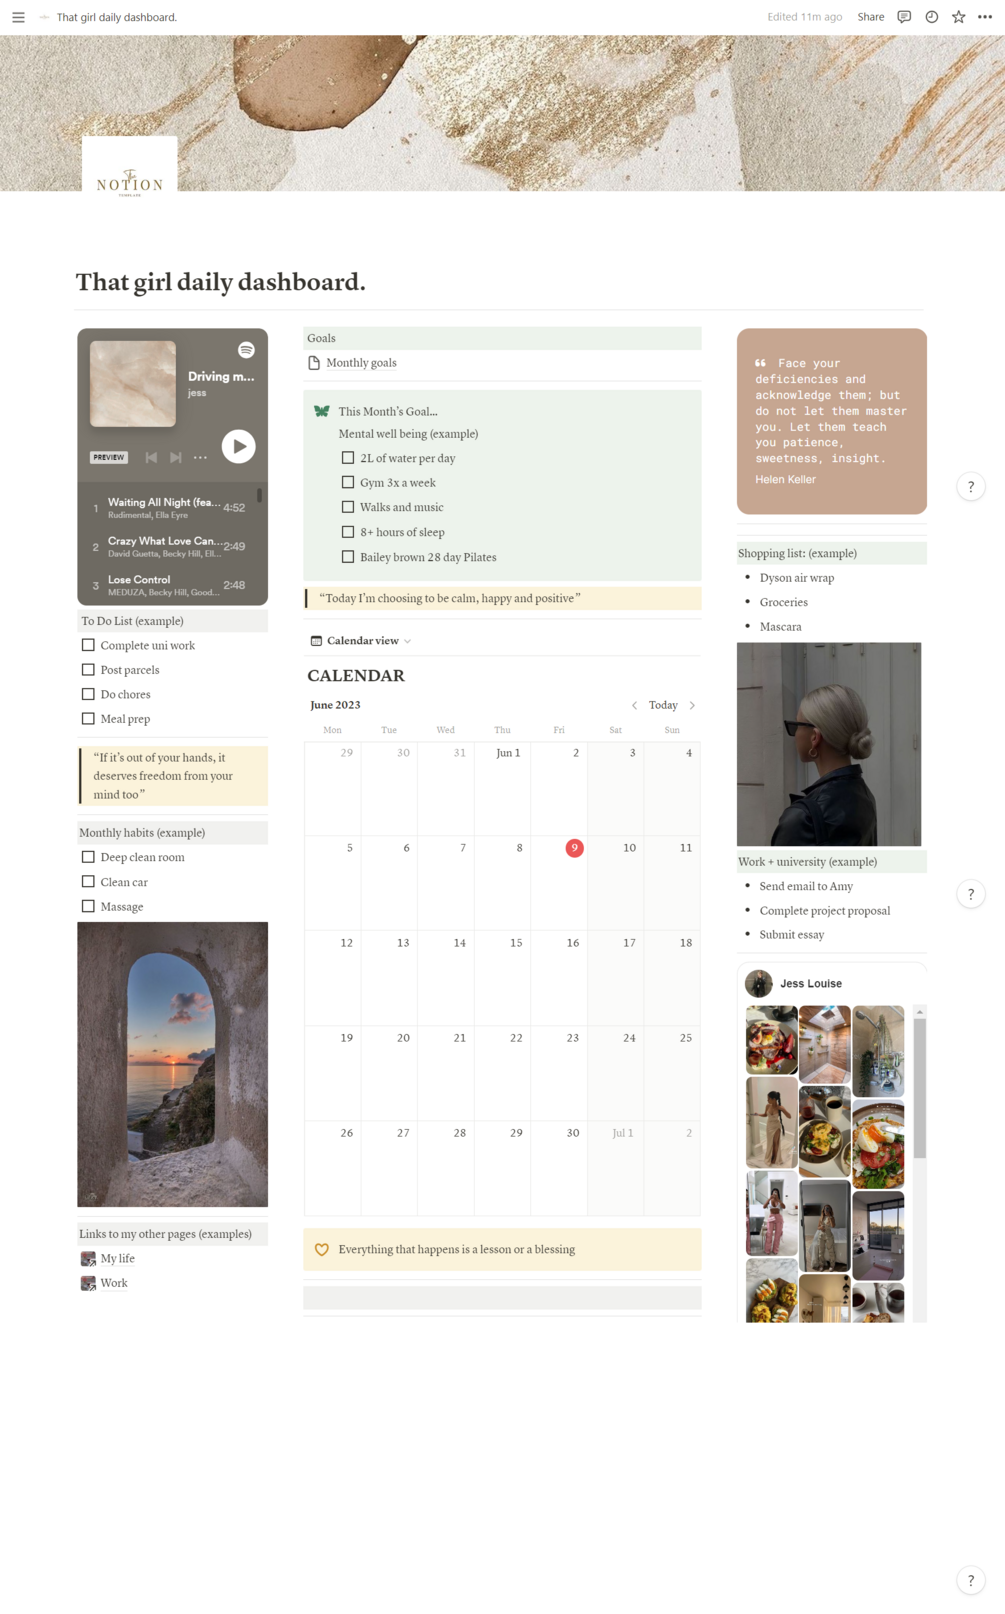Favorite this page with the star icon
Image resolution: width=1005 pixels, height=1614 pixels.
click(x=958, y=17)
